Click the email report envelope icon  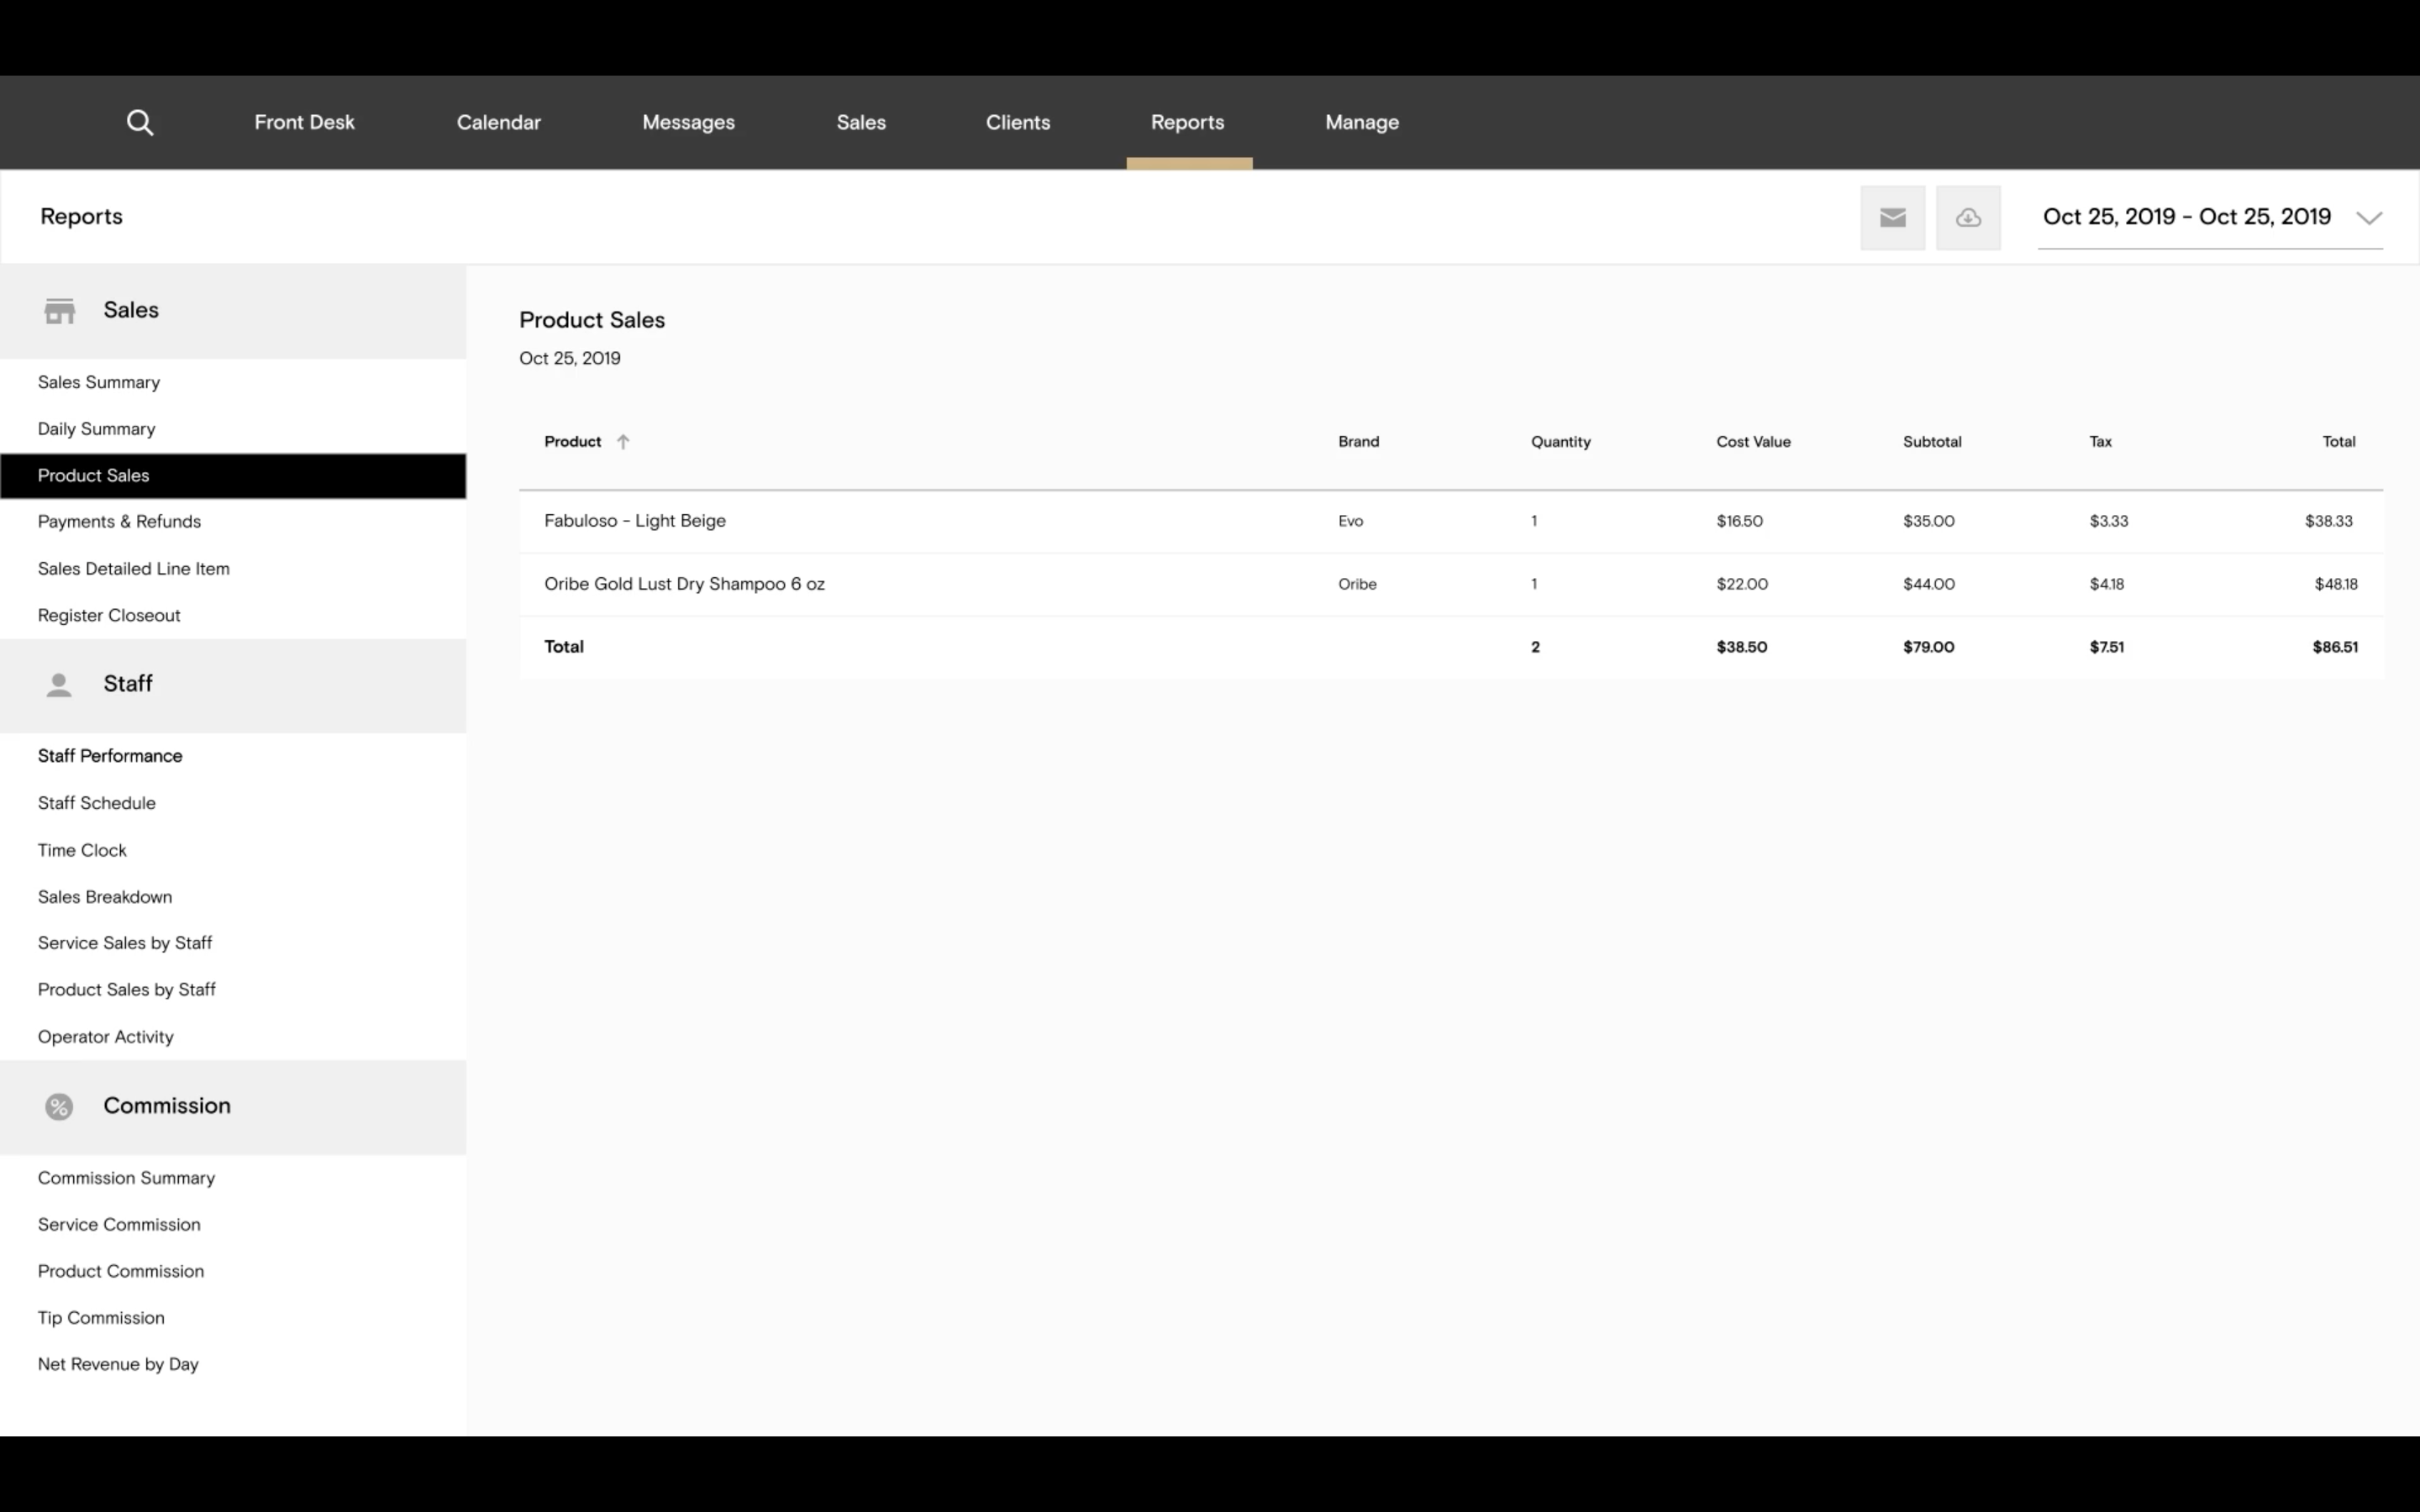pyautogui.click(x=1892, y=217)
